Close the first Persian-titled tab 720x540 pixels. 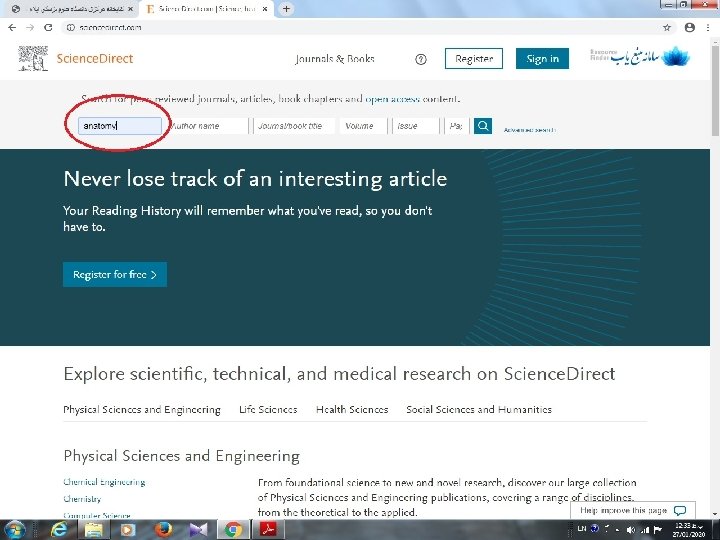point(130,9)
